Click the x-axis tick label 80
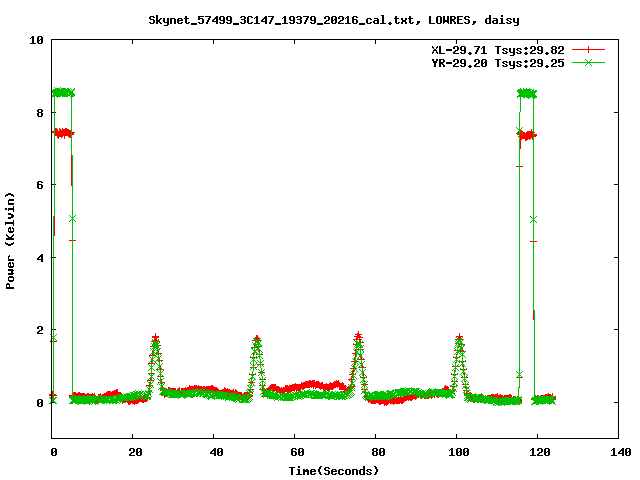This screenshot has height=480, width=640. 378,452
